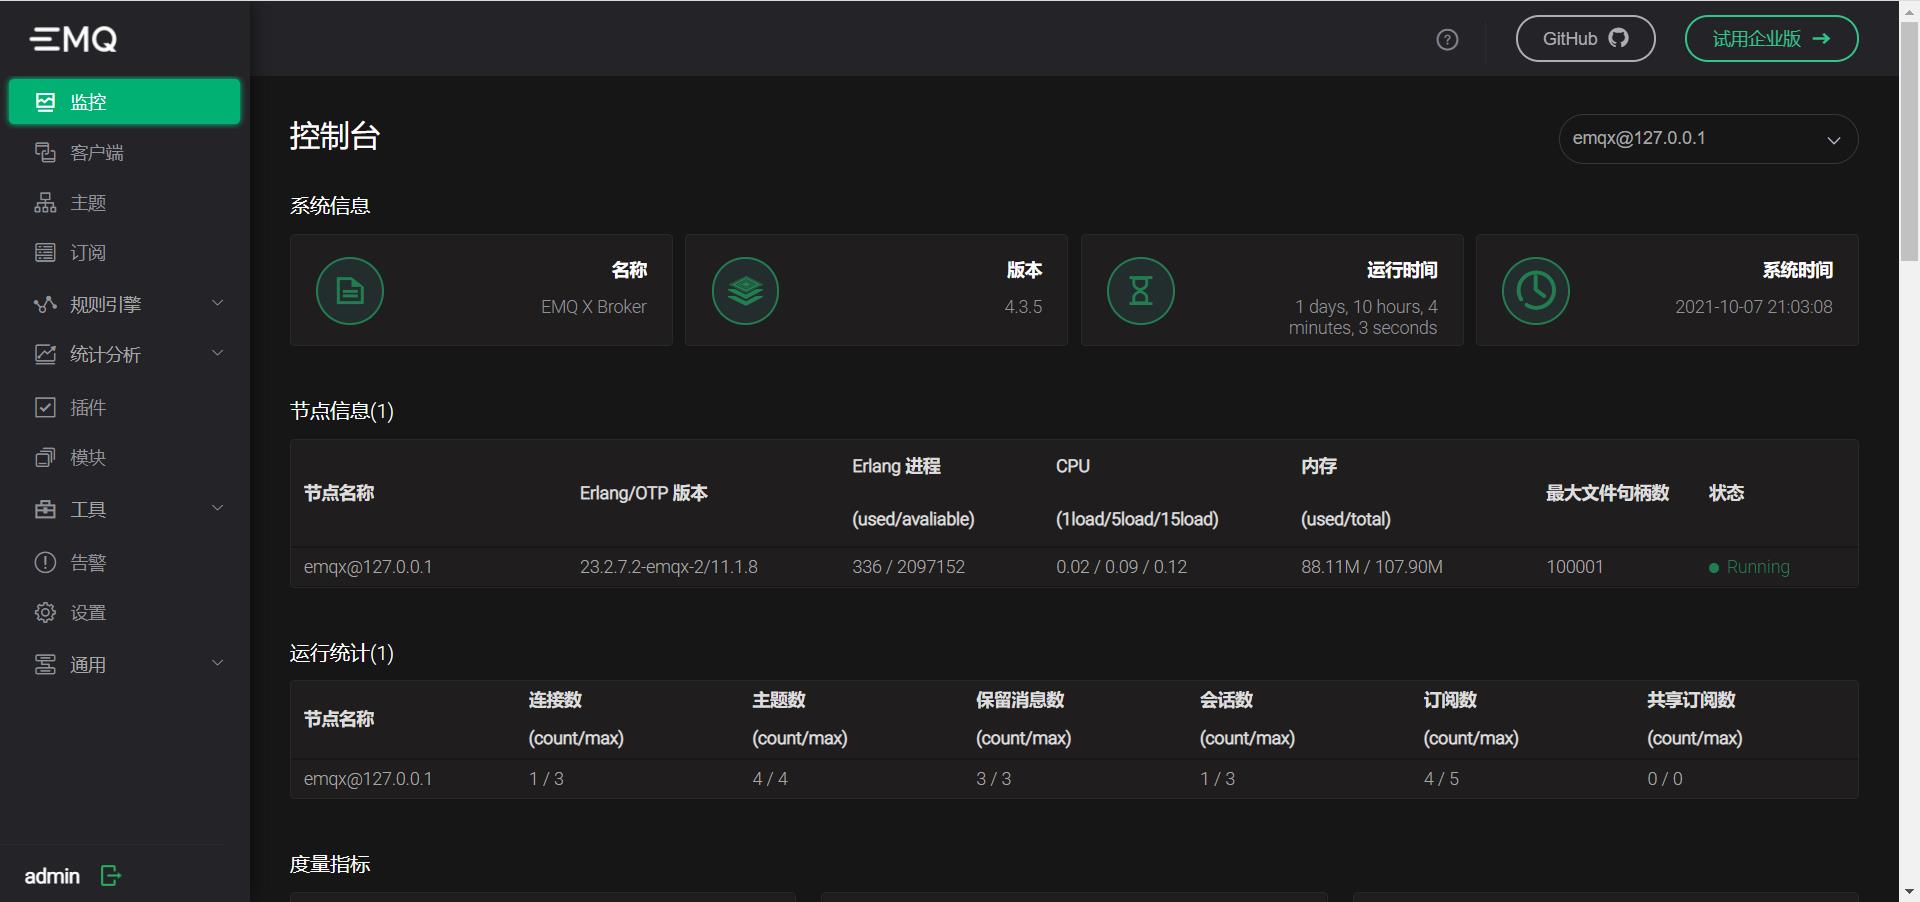Expand the 工具 (Tools) section
This screenshot has width=1920, height=902.
[x=218, y=508]
